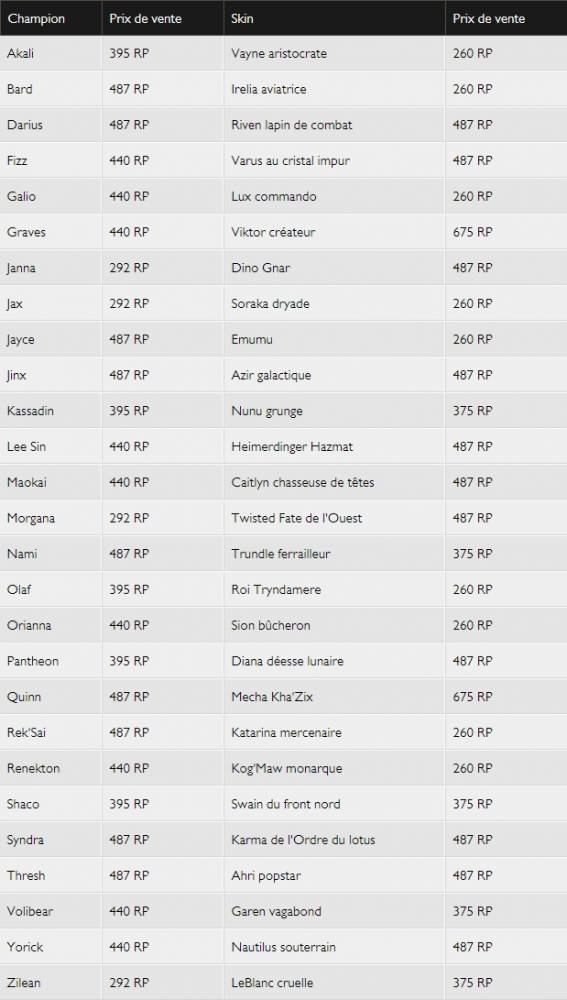The image size is (567, 1000).
Task: Select the Ahri popstar skin
Action: 266,876
